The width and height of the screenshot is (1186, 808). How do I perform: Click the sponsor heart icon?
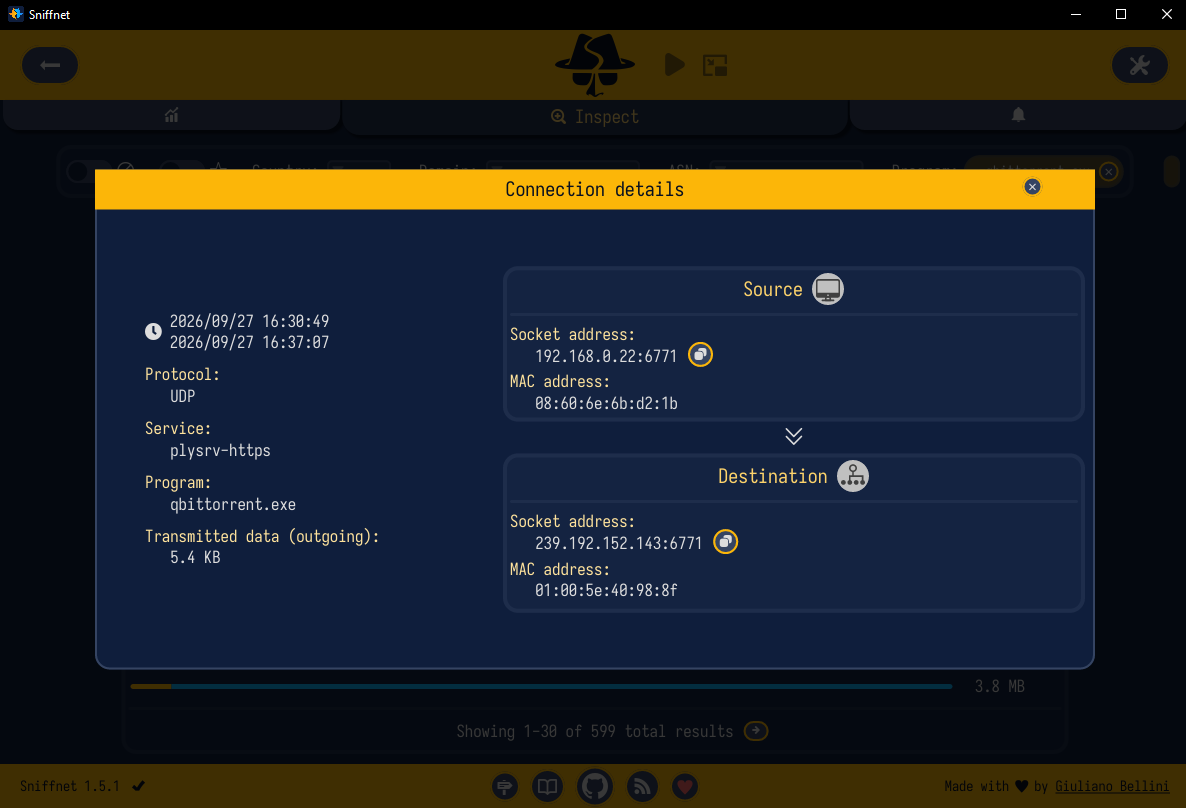(685, 786)
